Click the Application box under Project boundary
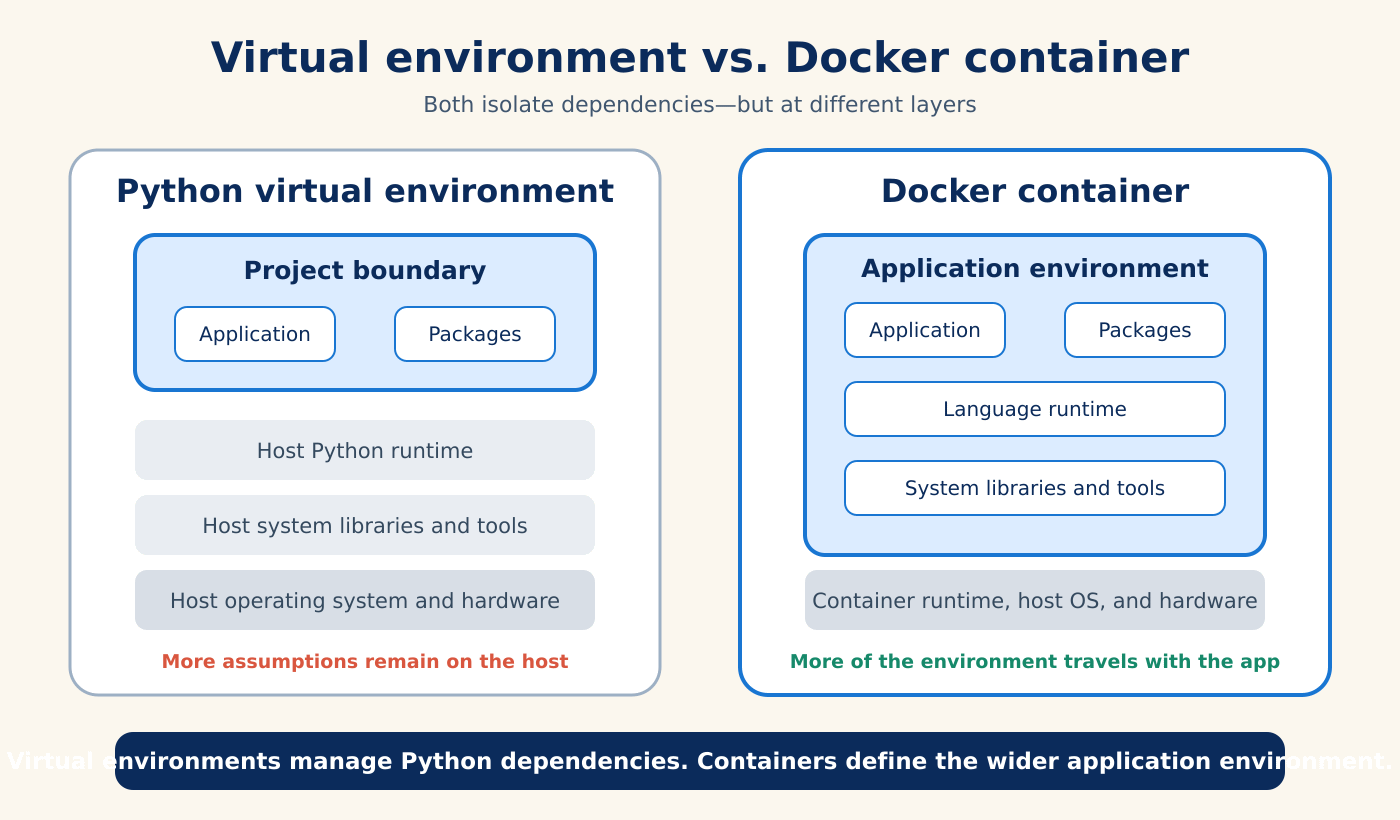This screenshot has width=1400, height=820. (x=255, y=334)
